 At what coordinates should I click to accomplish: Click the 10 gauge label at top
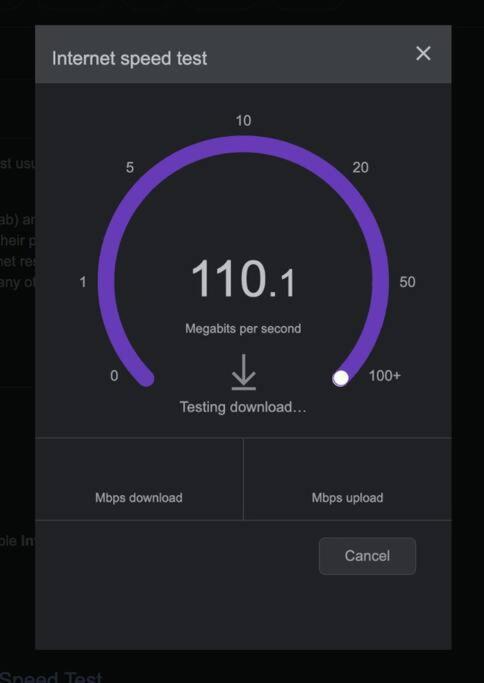point(243,121)
